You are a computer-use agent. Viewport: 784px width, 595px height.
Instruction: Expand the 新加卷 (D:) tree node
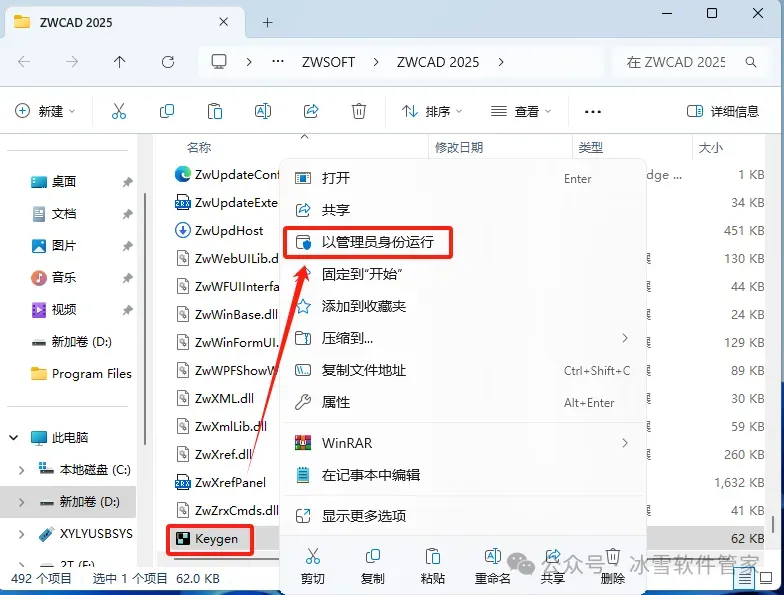(x=21, y=502)
